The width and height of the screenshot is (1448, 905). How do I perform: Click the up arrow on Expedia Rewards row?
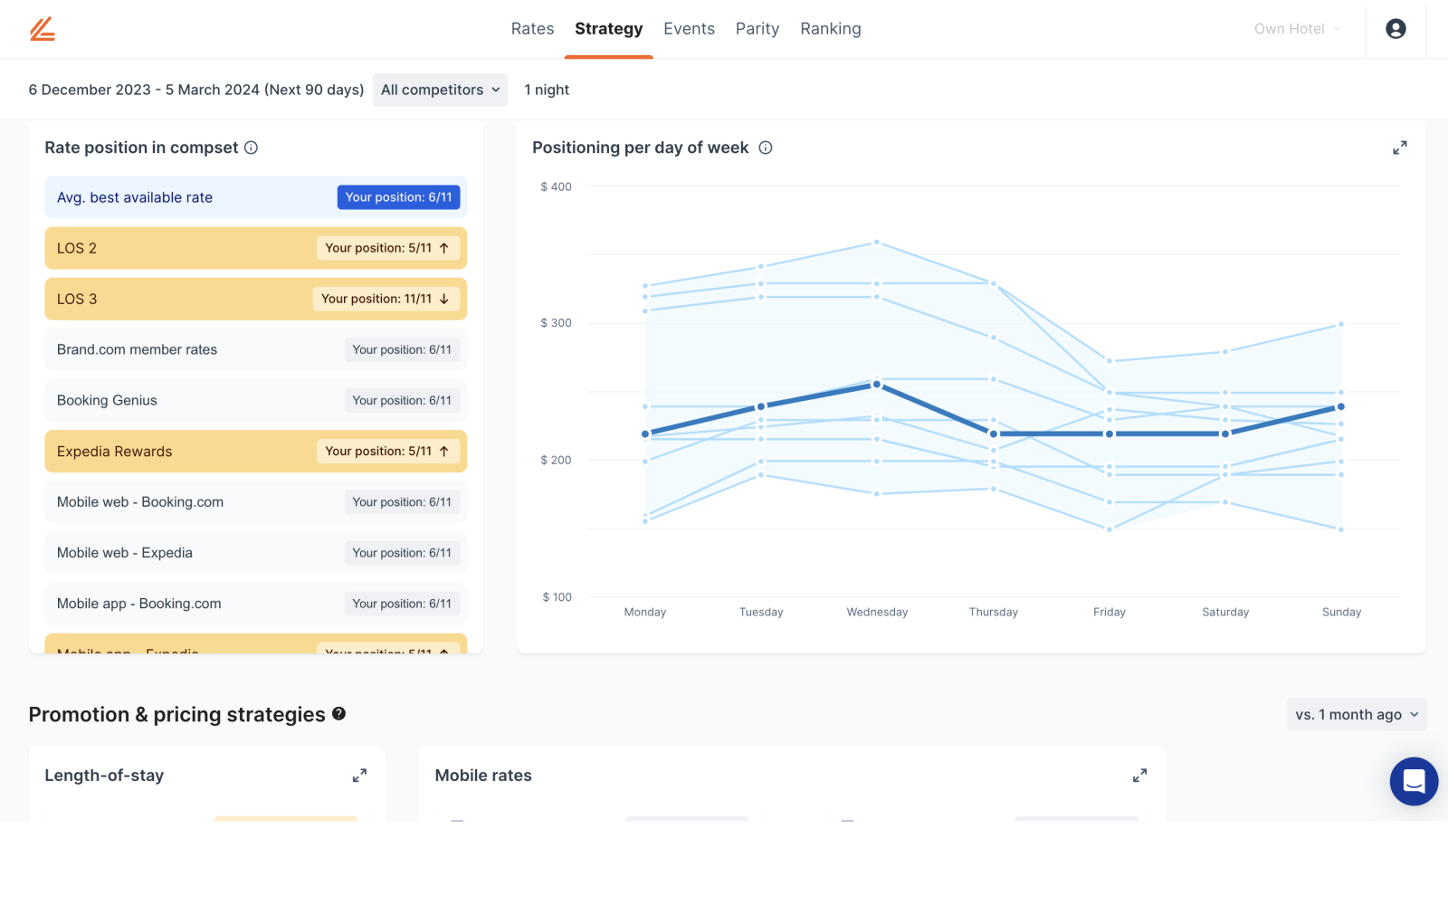[x=444, y=451]
